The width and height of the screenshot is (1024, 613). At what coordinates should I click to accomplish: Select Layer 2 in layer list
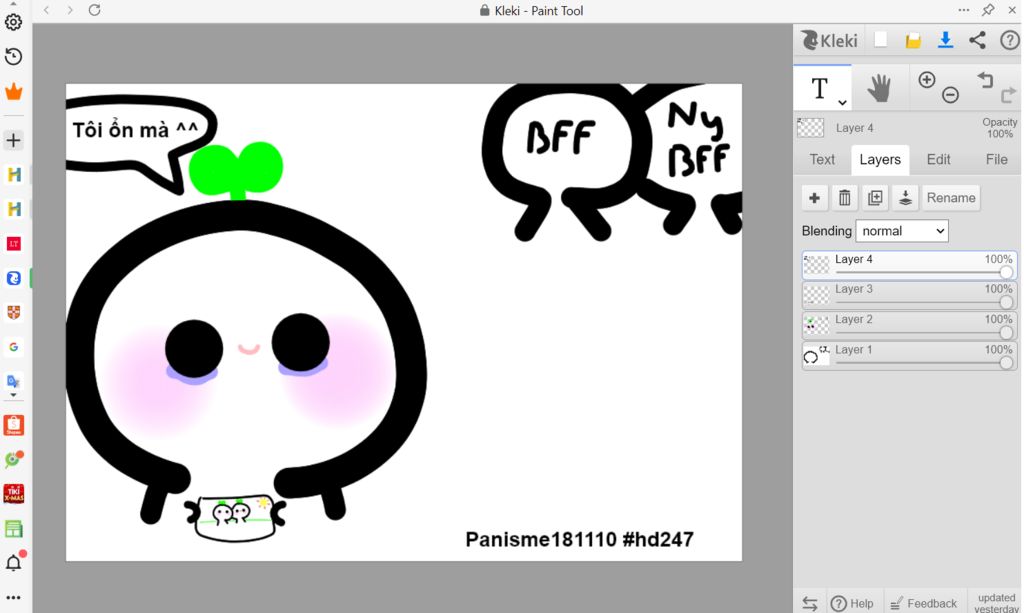909,326
